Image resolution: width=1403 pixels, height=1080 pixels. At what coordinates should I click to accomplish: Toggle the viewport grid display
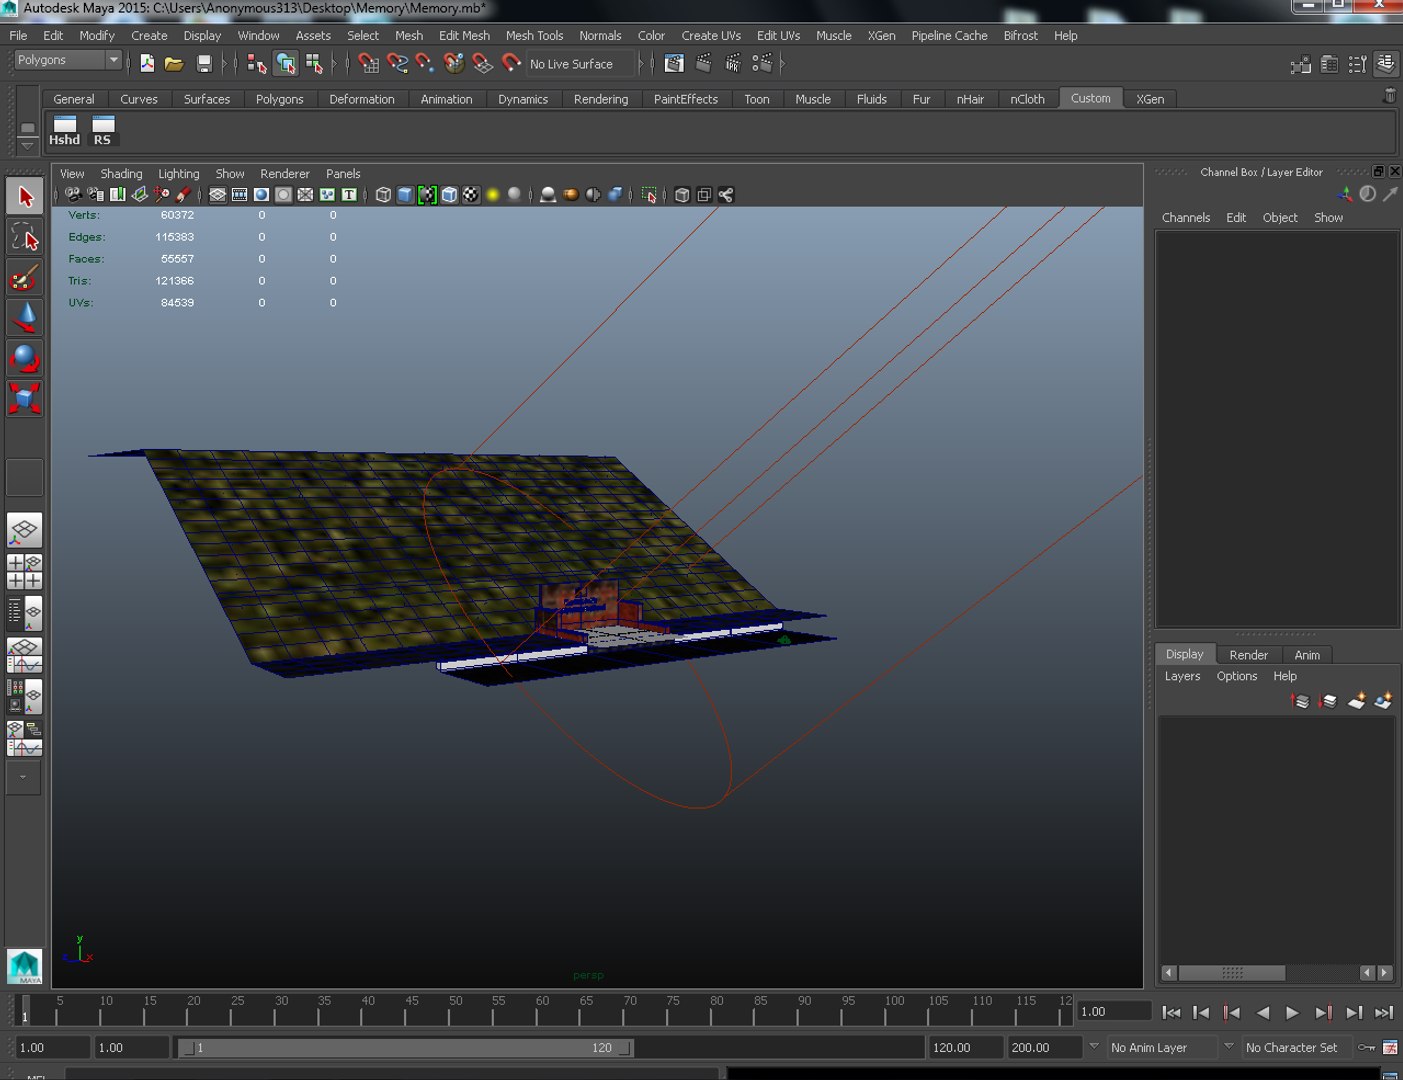[217, 195]
